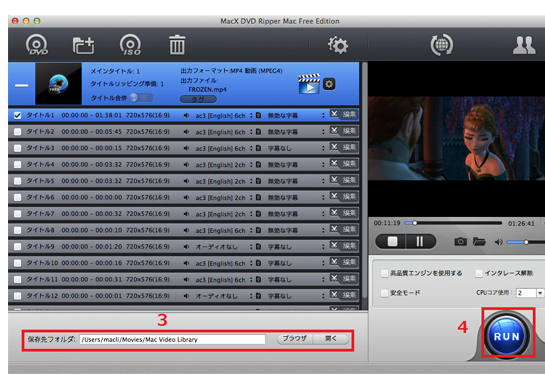Take snapshot with camera icon
Image resolution: width=545 pixels, height=388 pixels.
point(461,241)
